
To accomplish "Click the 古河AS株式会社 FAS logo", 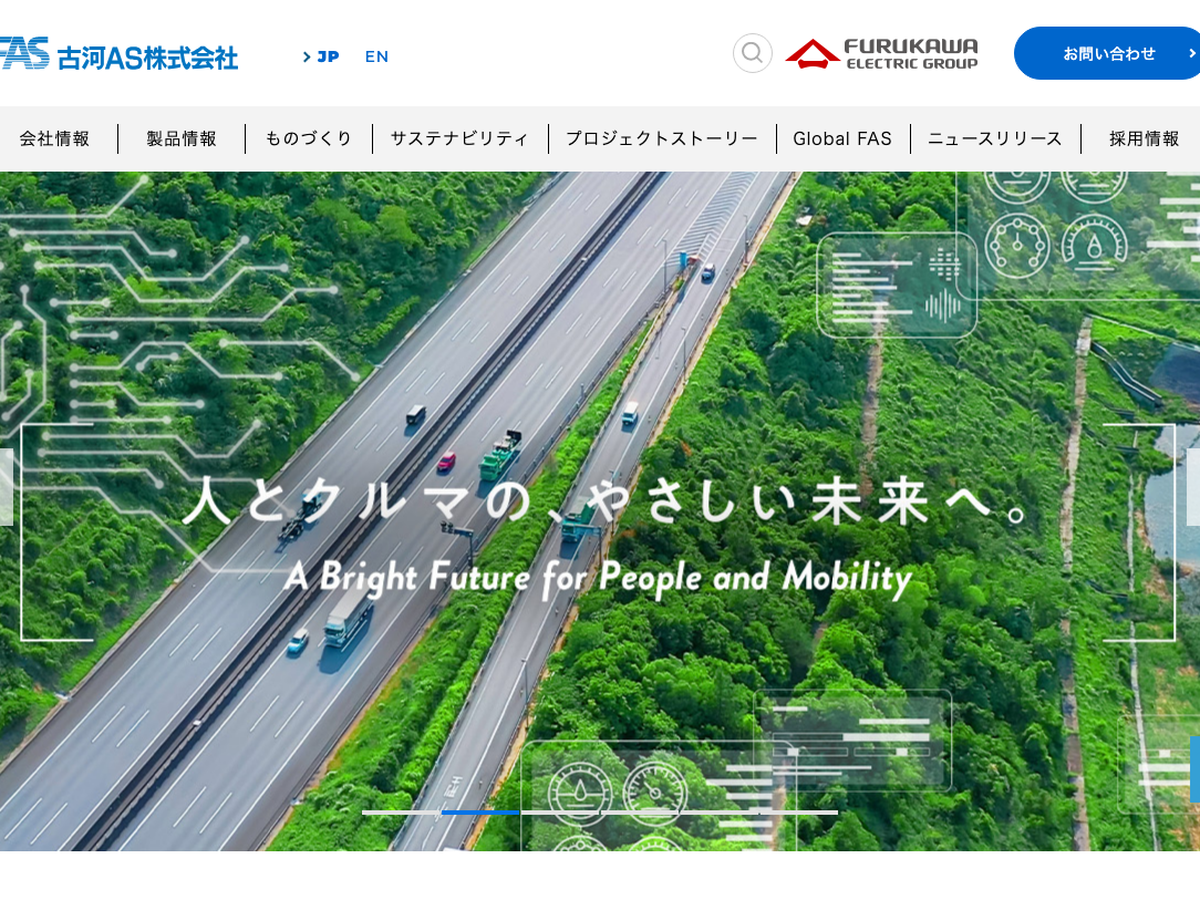I will pyautogui.click(x=119, y=54).
